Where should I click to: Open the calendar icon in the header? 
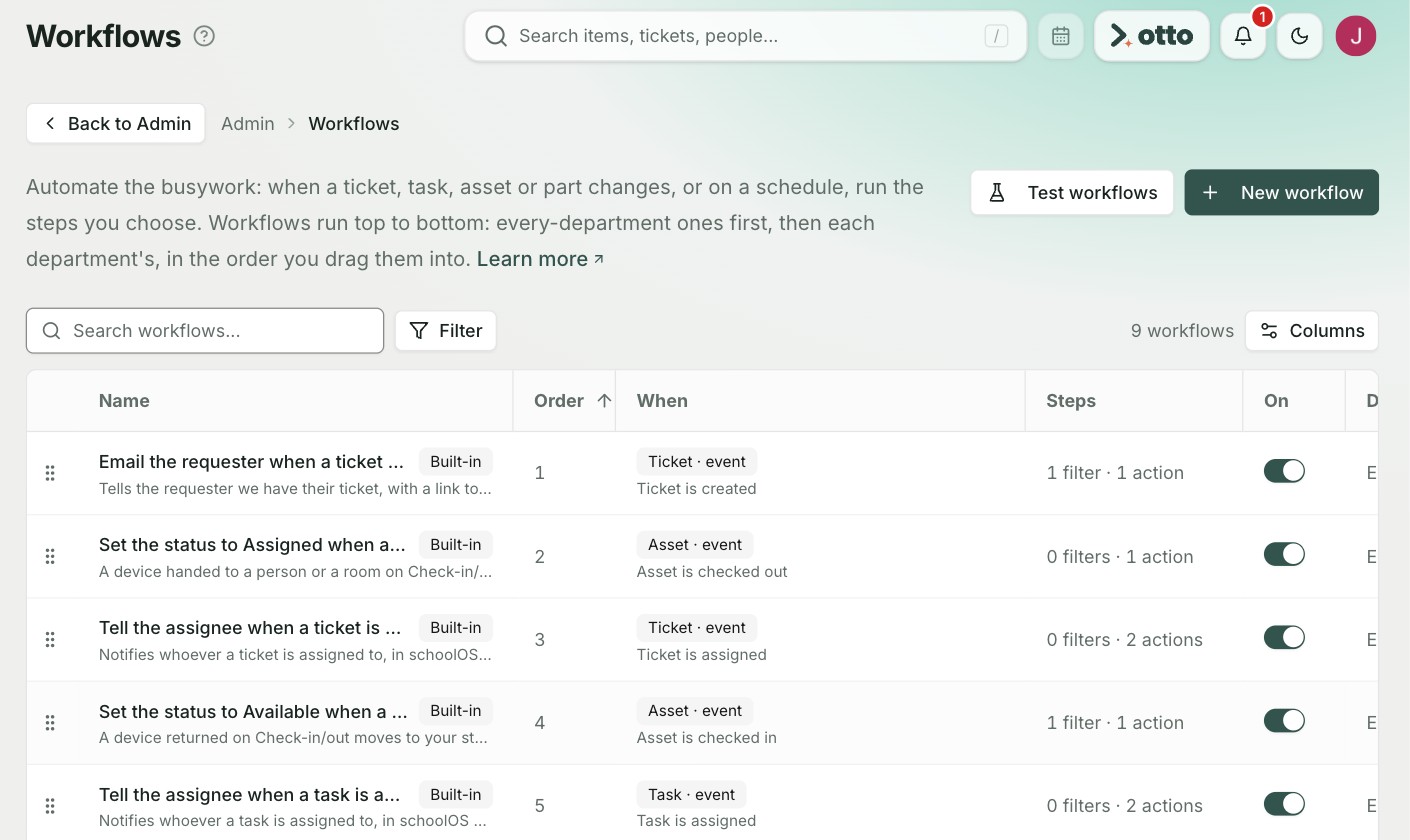pyautogui.click(x=1061, y=36)
